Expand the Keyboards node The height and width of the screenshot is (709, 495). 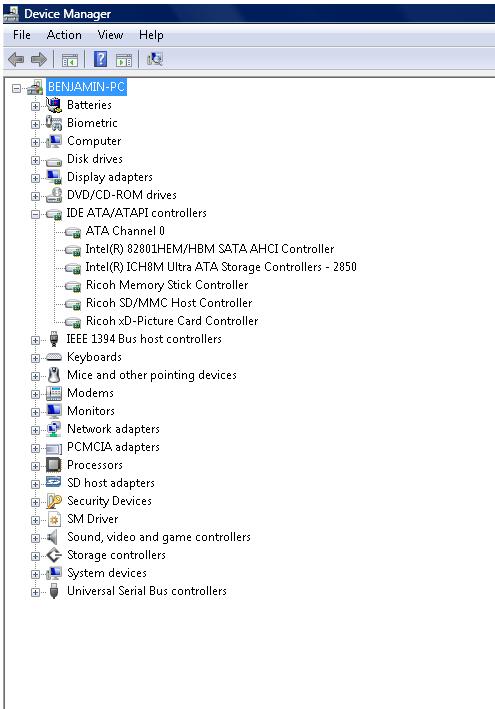coord(35,359)
